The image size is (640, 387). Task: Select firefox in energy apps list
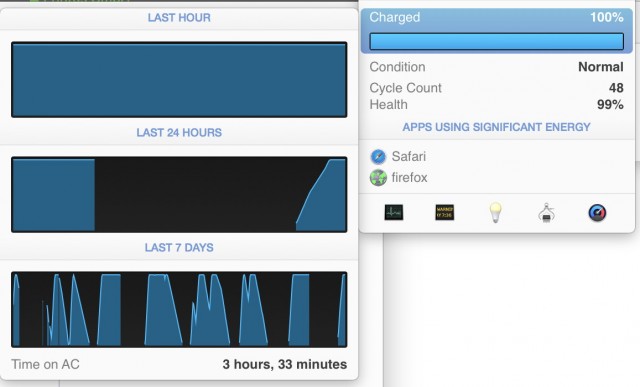pyautogui.click(x=409, y=178)
